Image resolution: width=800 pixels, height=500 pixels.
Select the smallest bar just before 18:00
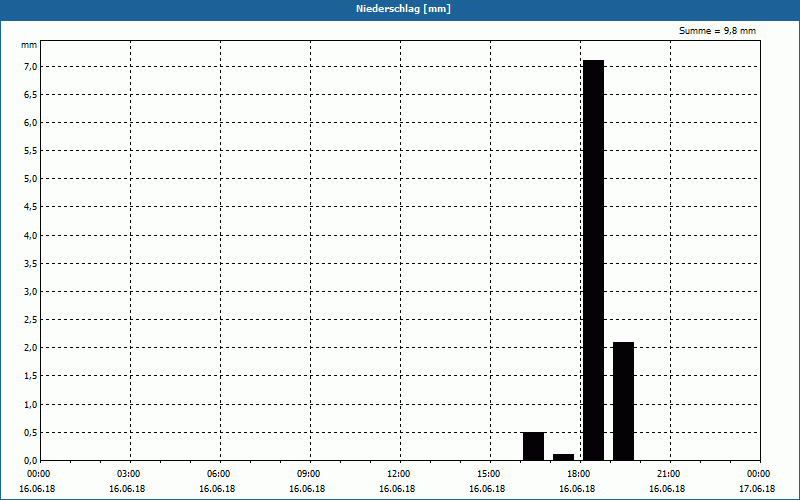click(563, 457)
